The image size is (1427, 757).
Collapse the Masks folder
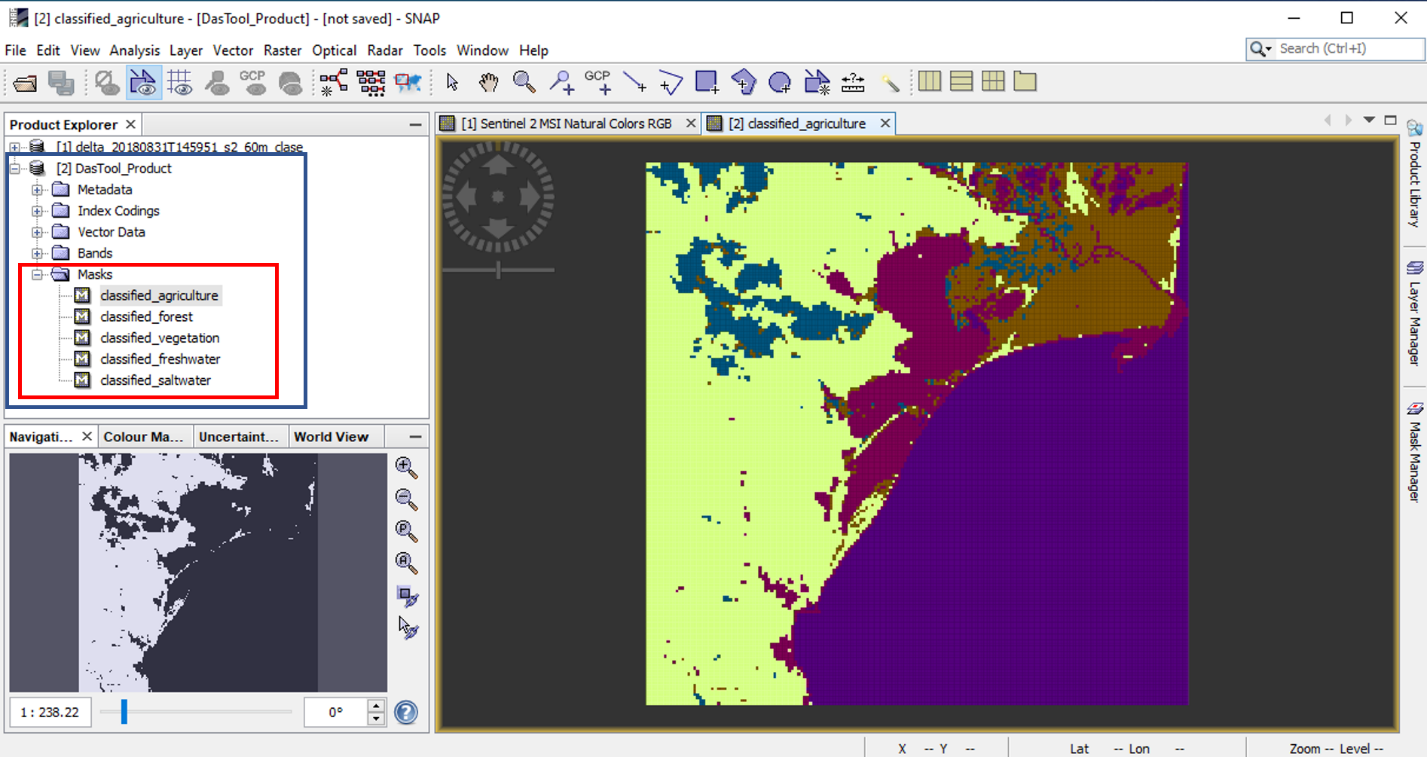pos(37,275)
